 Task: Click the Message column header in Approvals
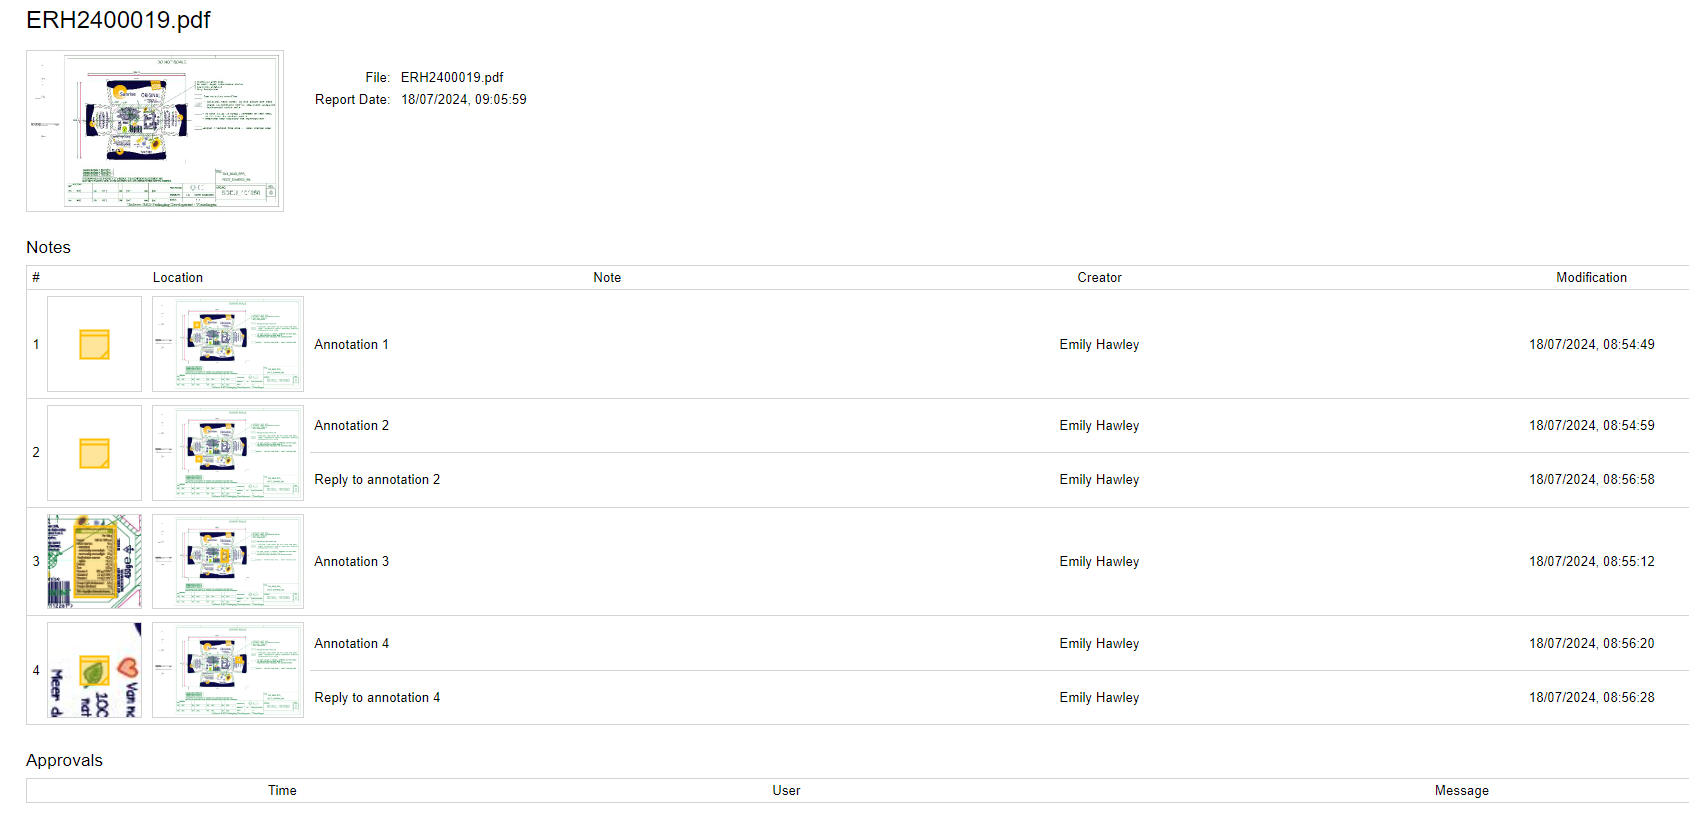tap(1461, 790)
